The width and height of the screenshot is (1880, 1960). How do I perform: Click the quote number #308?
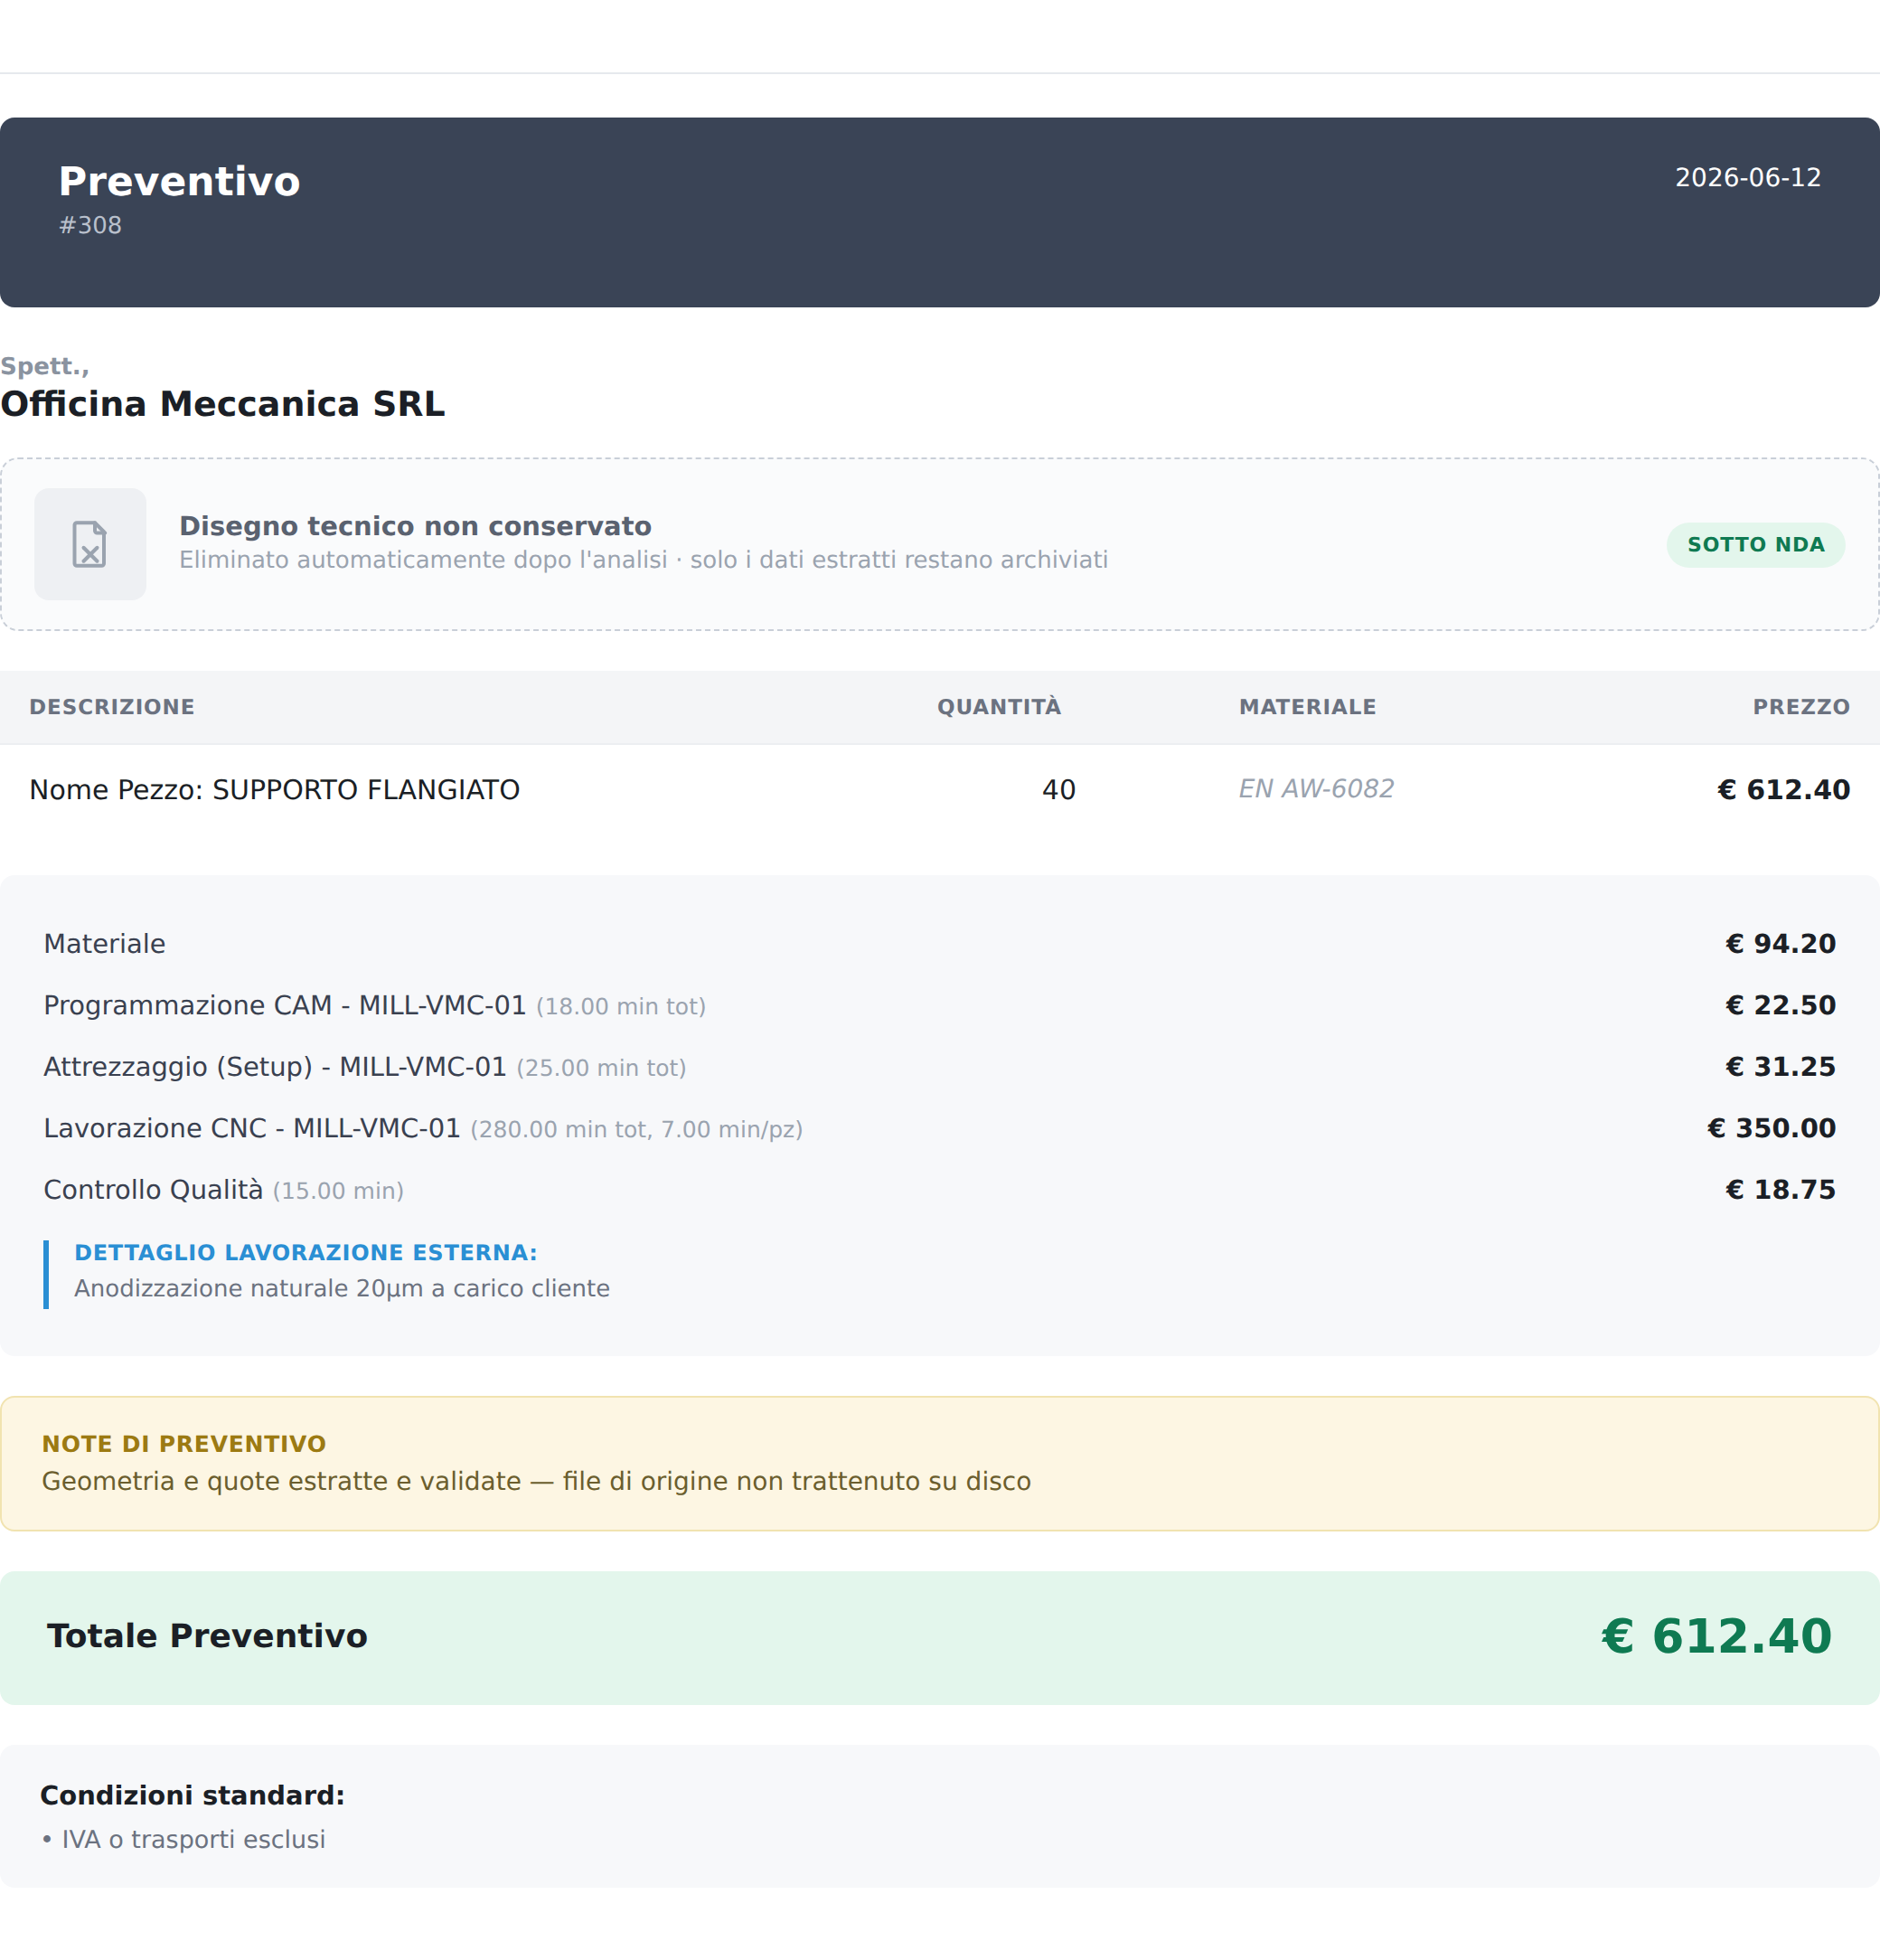(90, 226)
